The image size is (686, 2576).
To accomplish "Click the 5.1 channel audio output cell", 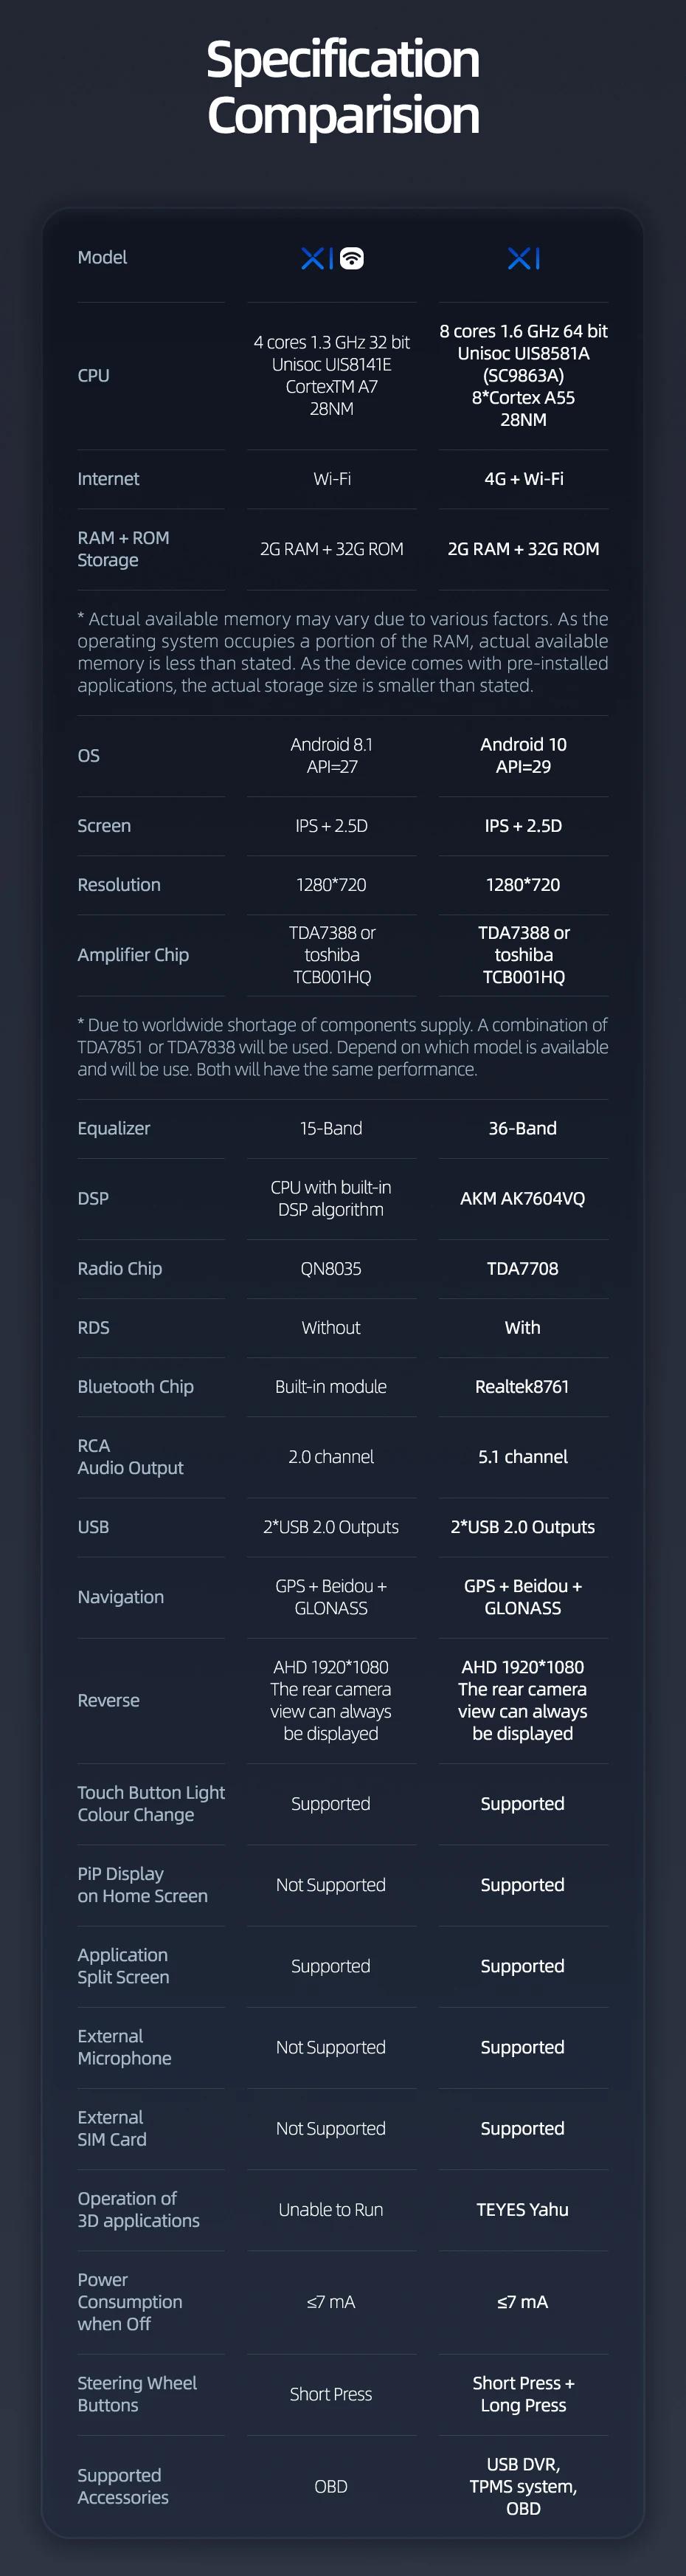I will click(x=522, y=1456).
